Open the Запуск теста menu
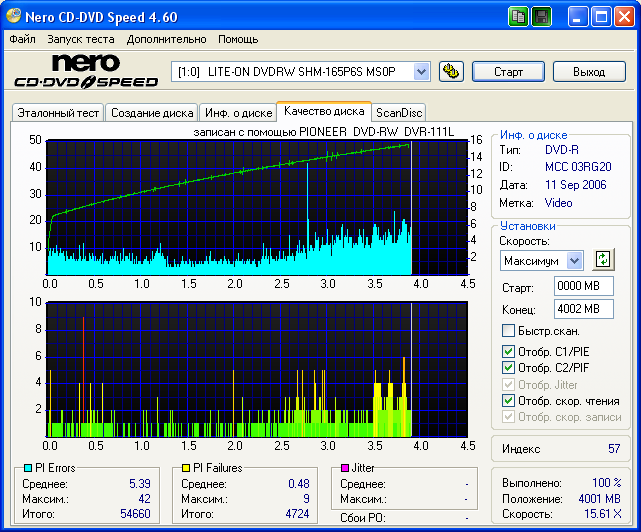Screen dimensions: 641x532 (80, 39)
